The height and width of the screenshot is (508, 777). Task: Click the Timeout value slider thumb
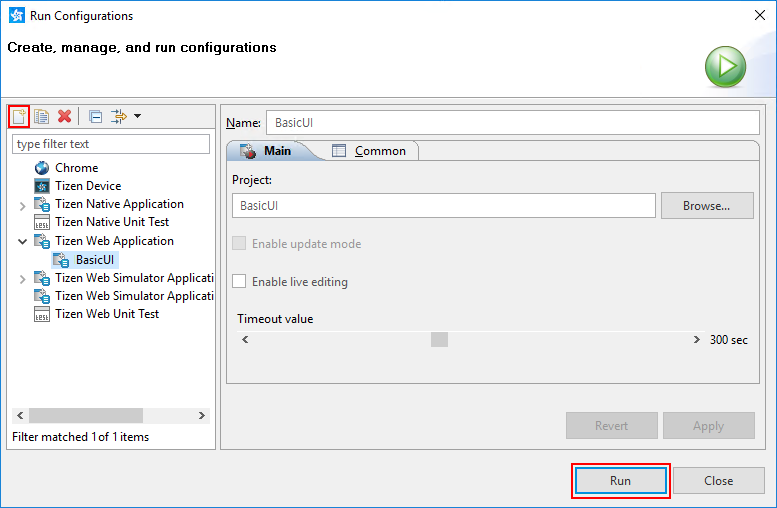439,340
